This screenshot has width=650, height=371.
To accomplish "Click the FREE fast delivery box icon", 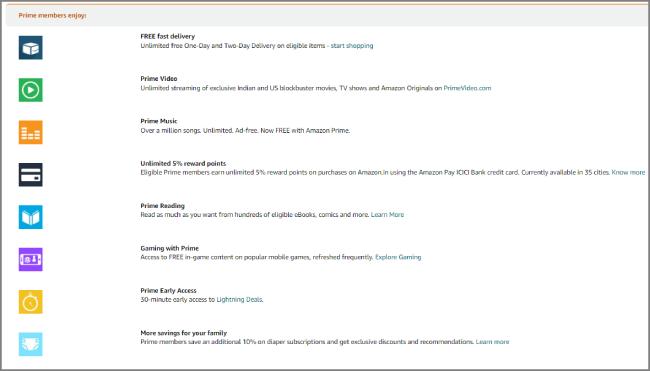I will (x=31, y=48).
